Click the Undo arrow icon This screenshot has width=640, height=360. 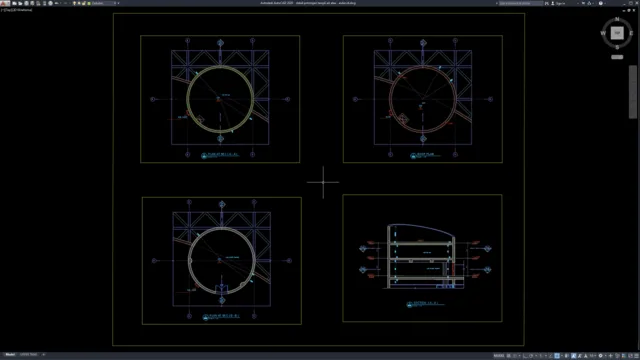coord(56,3)
